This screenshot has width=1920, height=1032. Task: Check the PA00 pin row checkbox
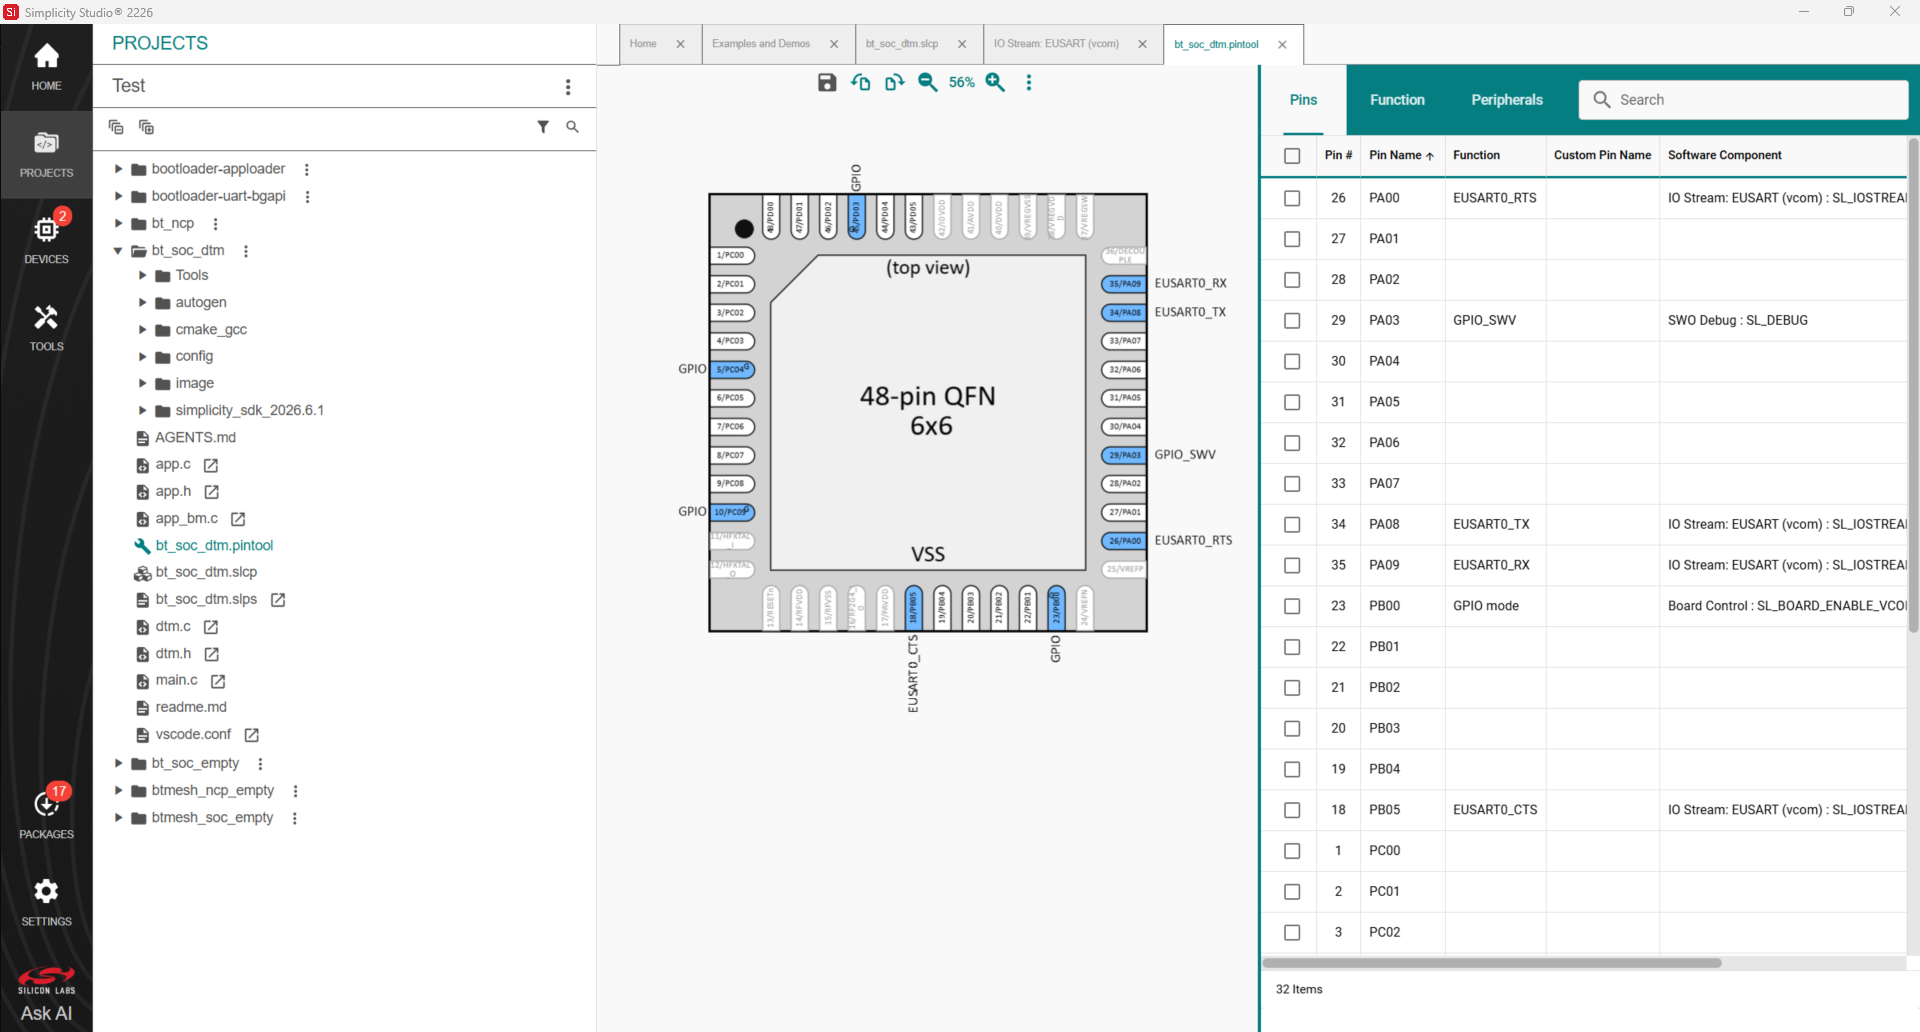click(1292, 198)
